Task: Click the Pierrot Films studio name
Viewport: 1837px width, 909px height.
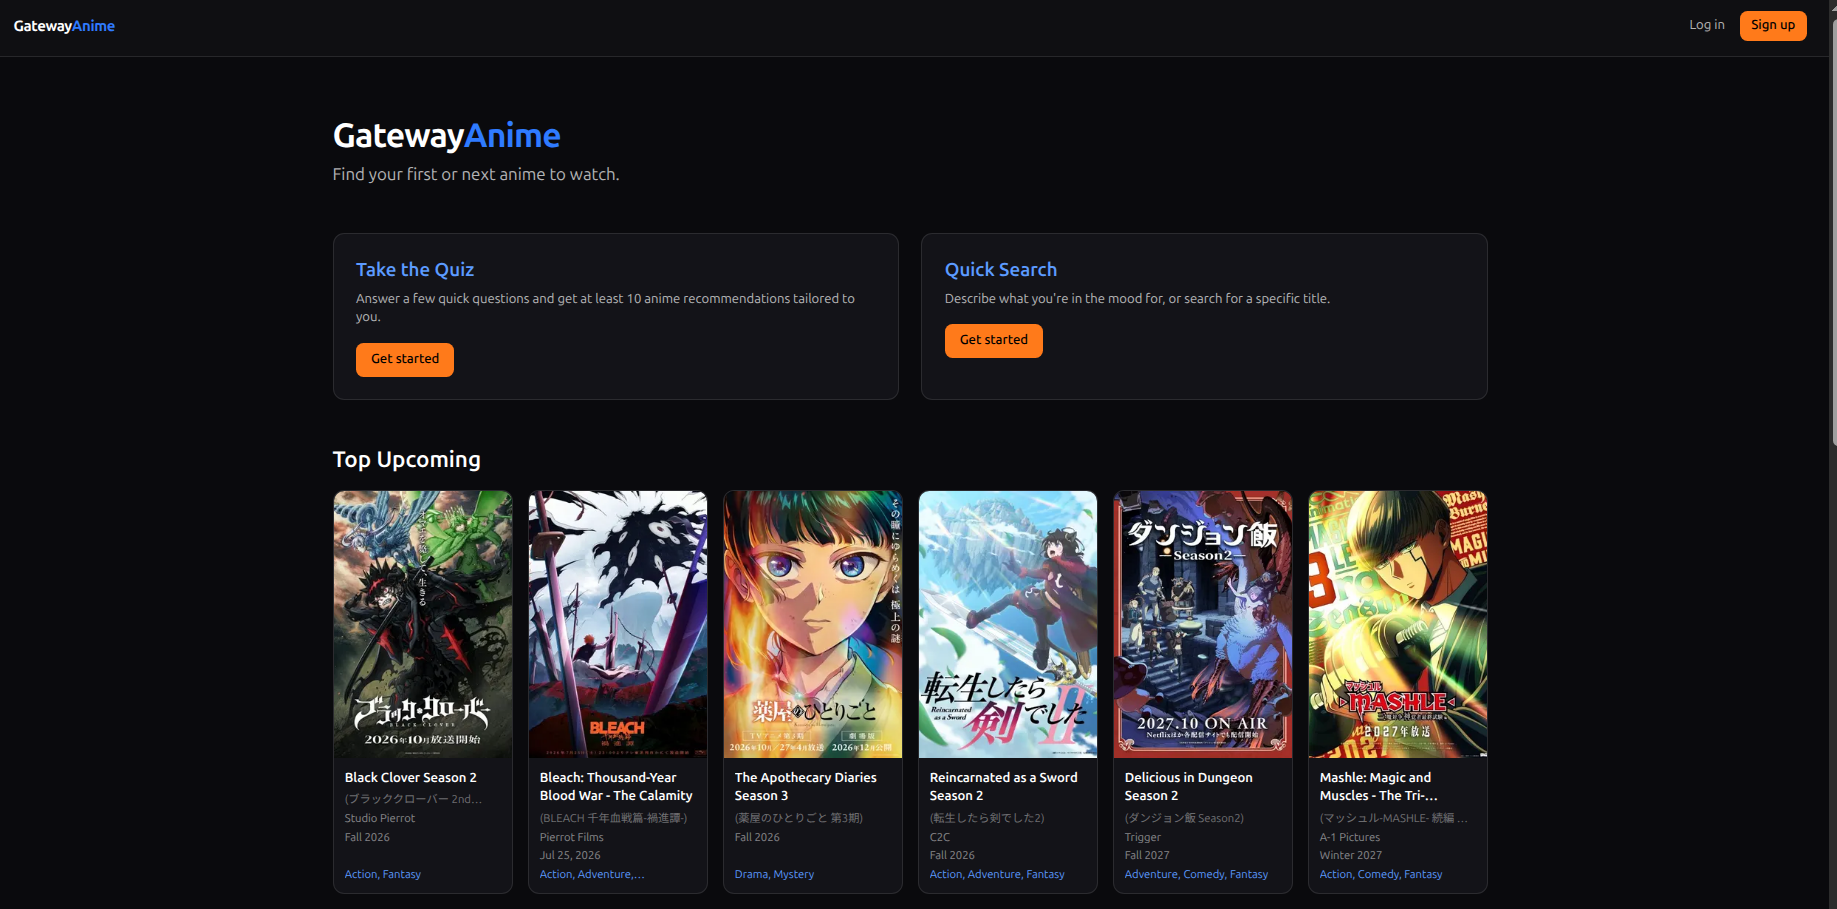Action: click(x=572, y=837)
